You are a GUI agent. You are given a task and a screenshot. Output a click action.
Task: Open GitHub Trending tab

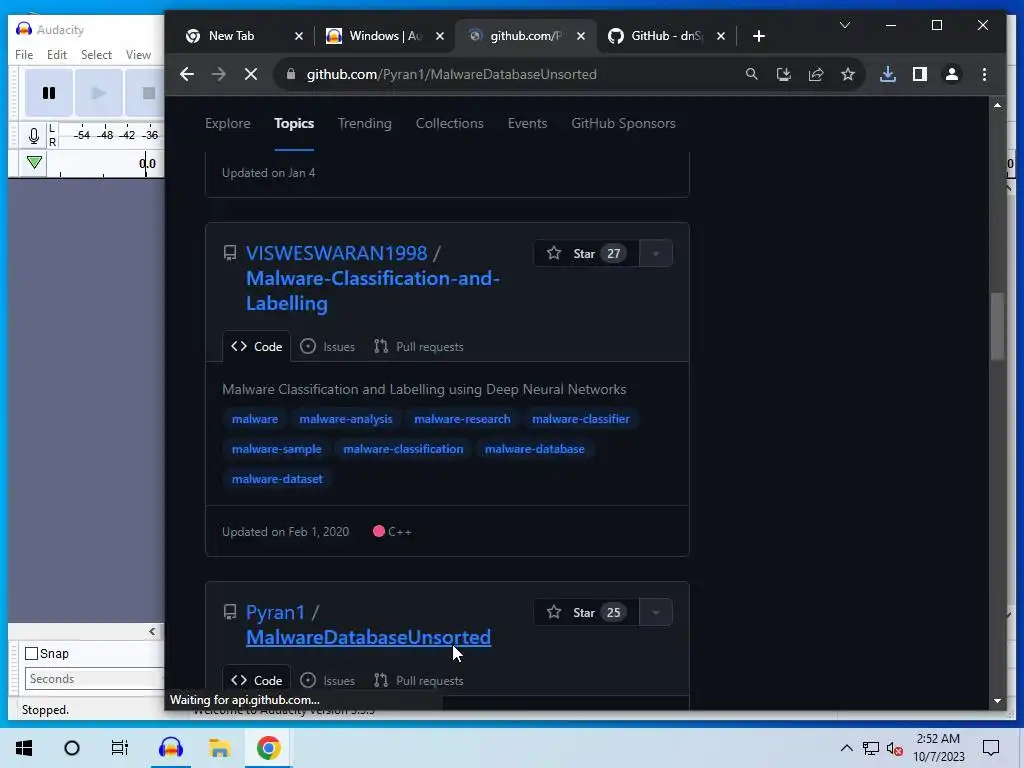point(364,123)
